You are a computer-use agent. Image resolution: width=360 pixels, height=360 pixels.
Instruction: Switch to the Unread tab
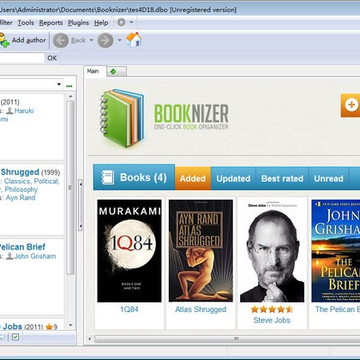click(328, 178)
